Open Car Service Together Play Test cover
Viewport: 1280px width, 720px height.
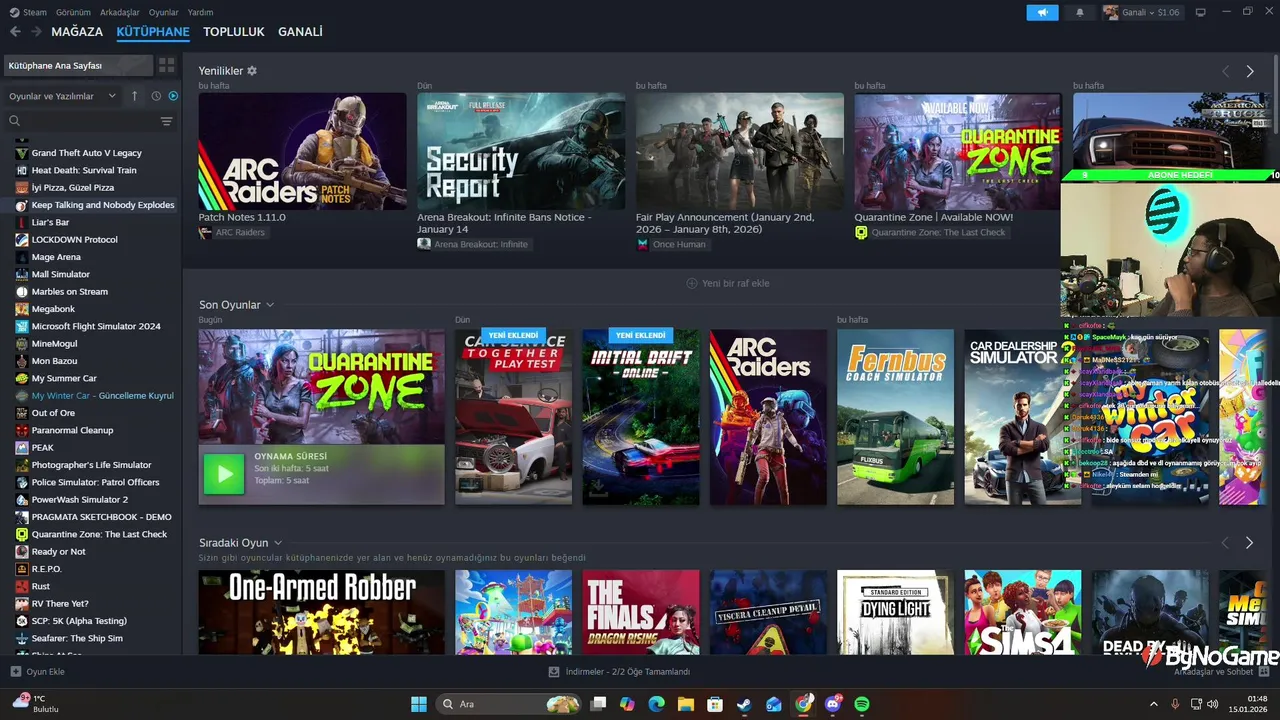tap(514, 417)
